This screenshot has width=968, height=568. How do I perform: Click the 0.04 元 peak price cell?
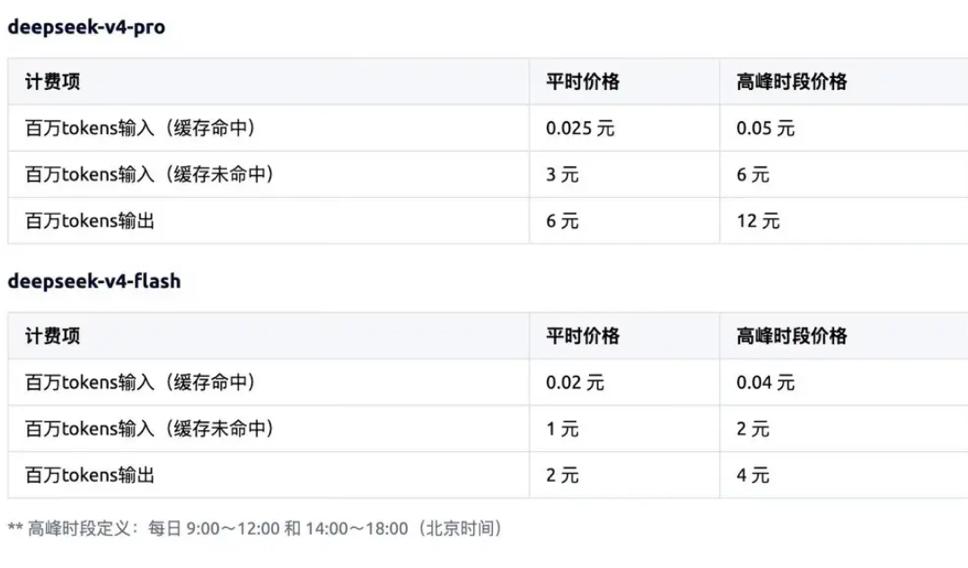point(765,383)
